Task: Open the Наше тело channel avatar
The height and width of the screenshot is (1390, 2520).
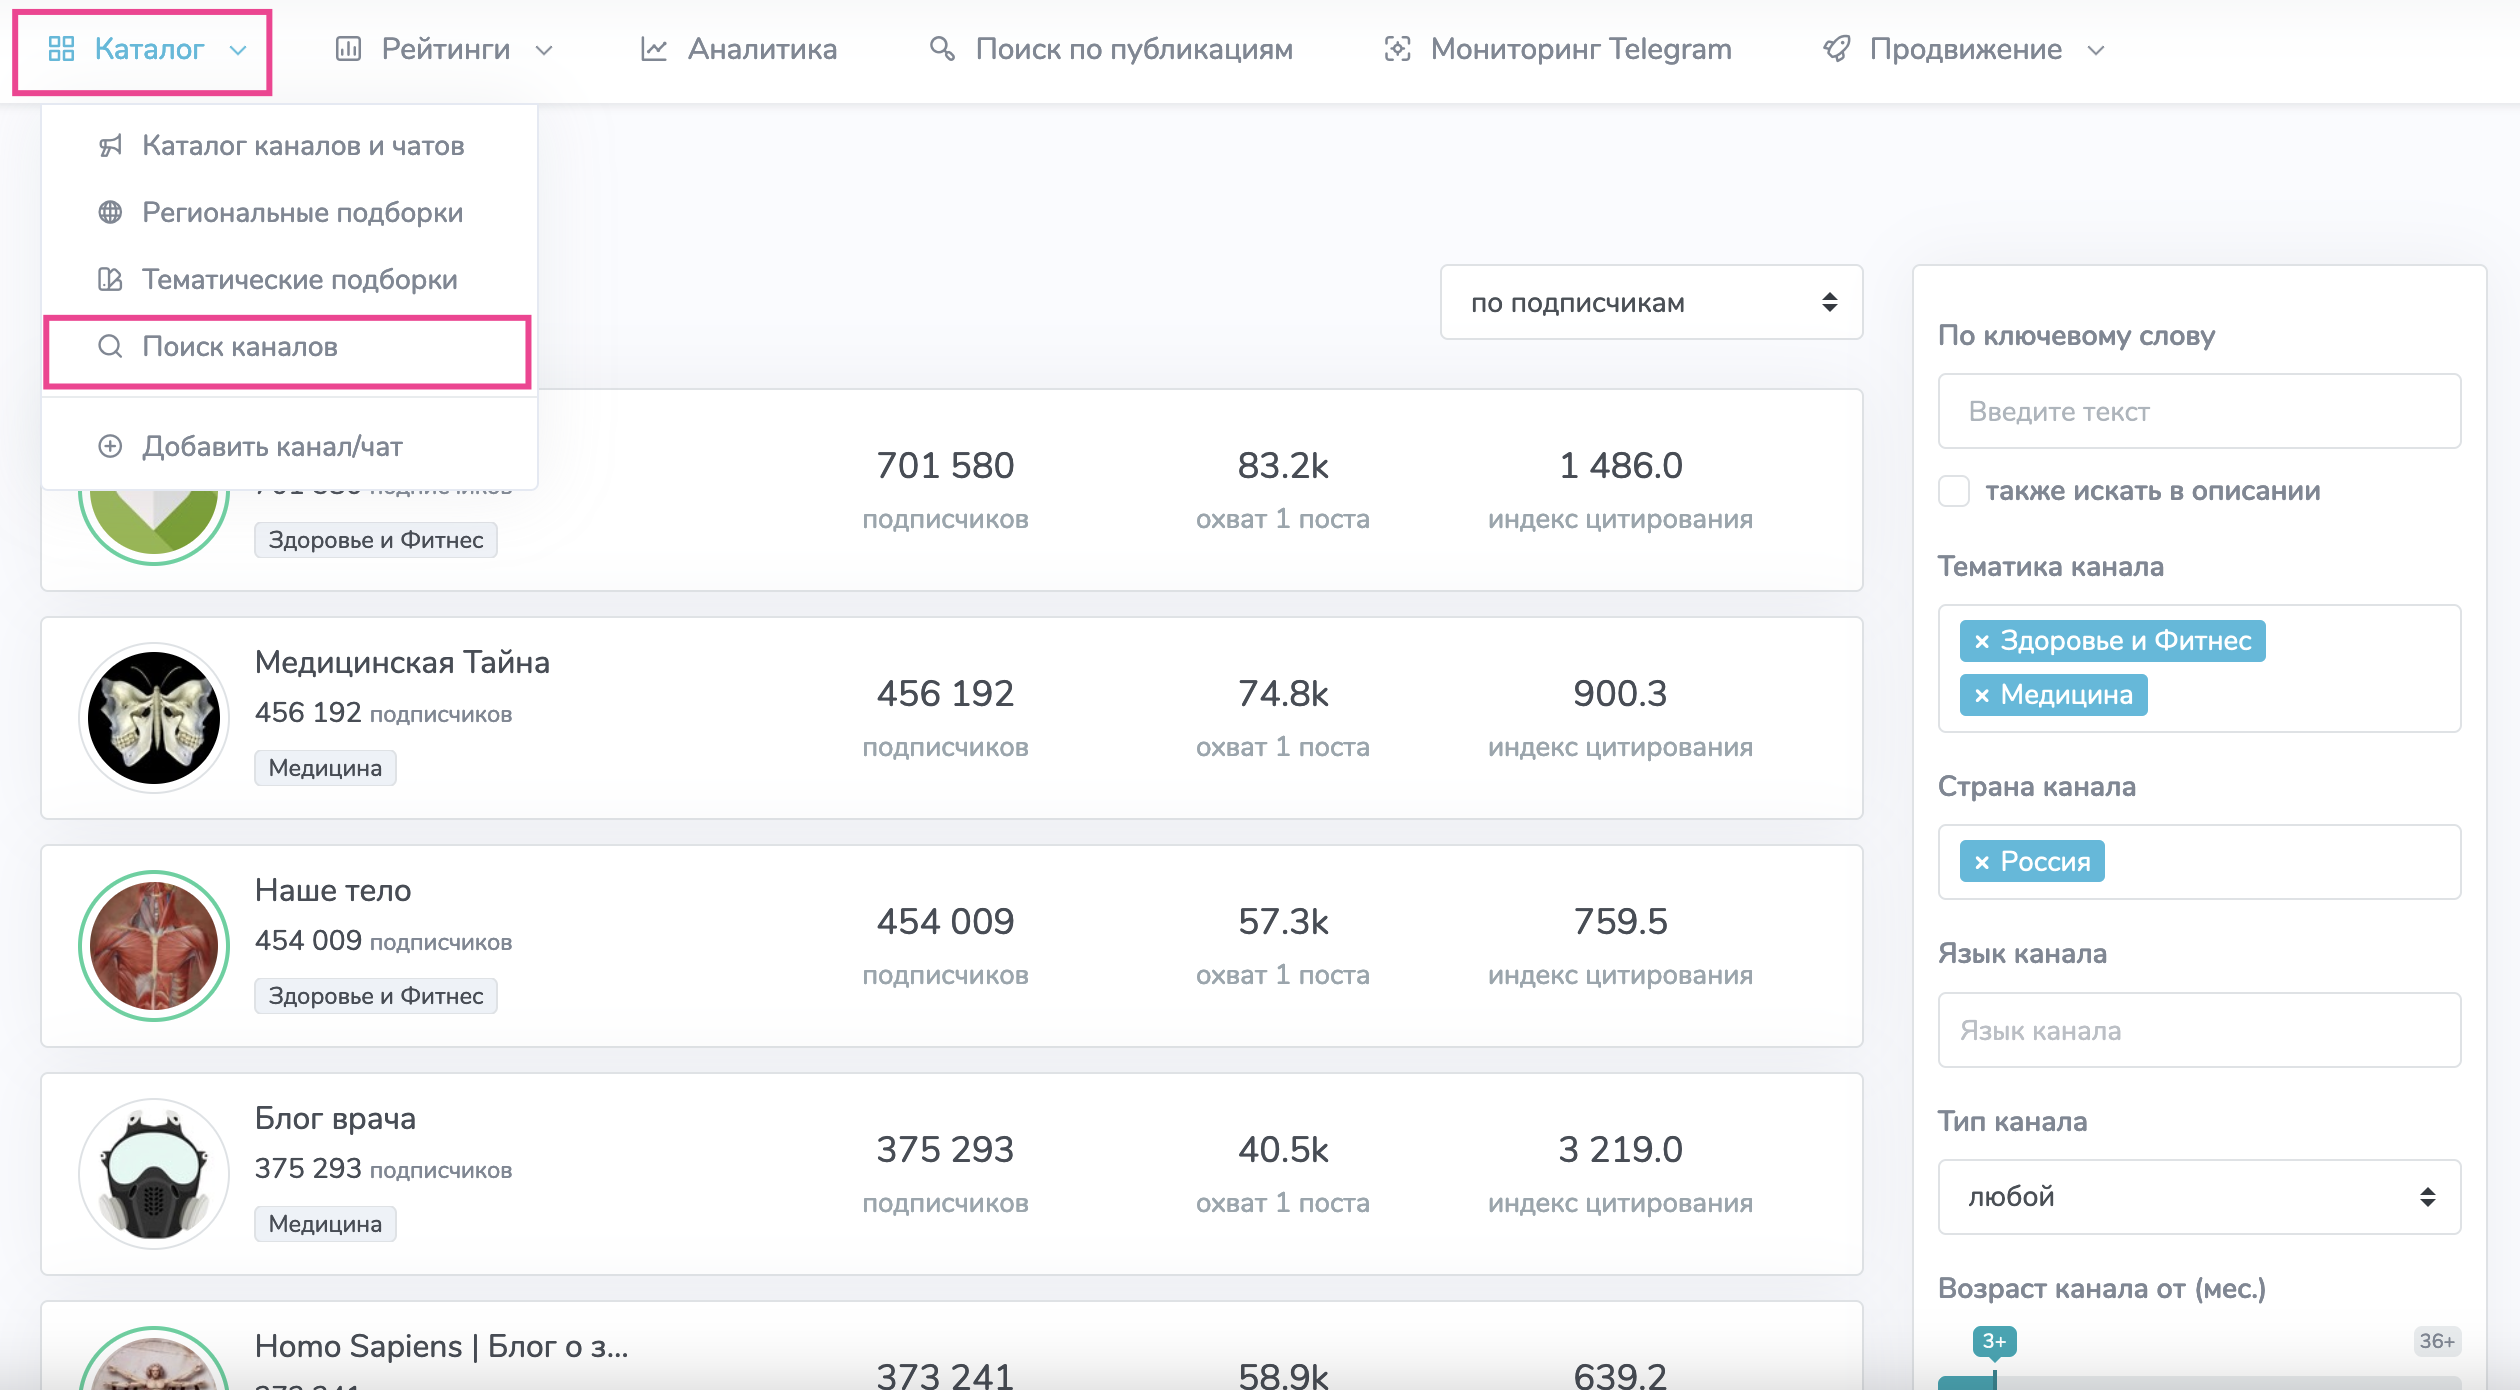Action: 154,946
